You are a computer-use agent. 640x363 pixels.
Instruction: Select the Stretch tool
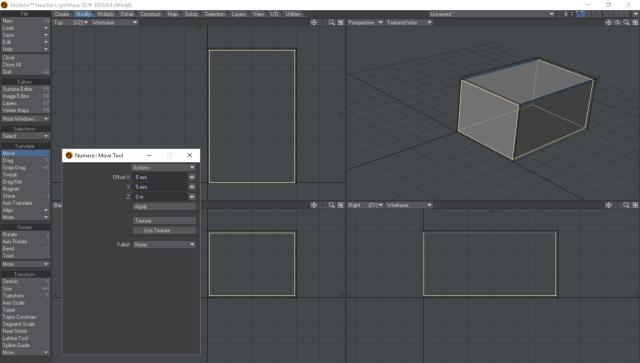tap(25, 281)
